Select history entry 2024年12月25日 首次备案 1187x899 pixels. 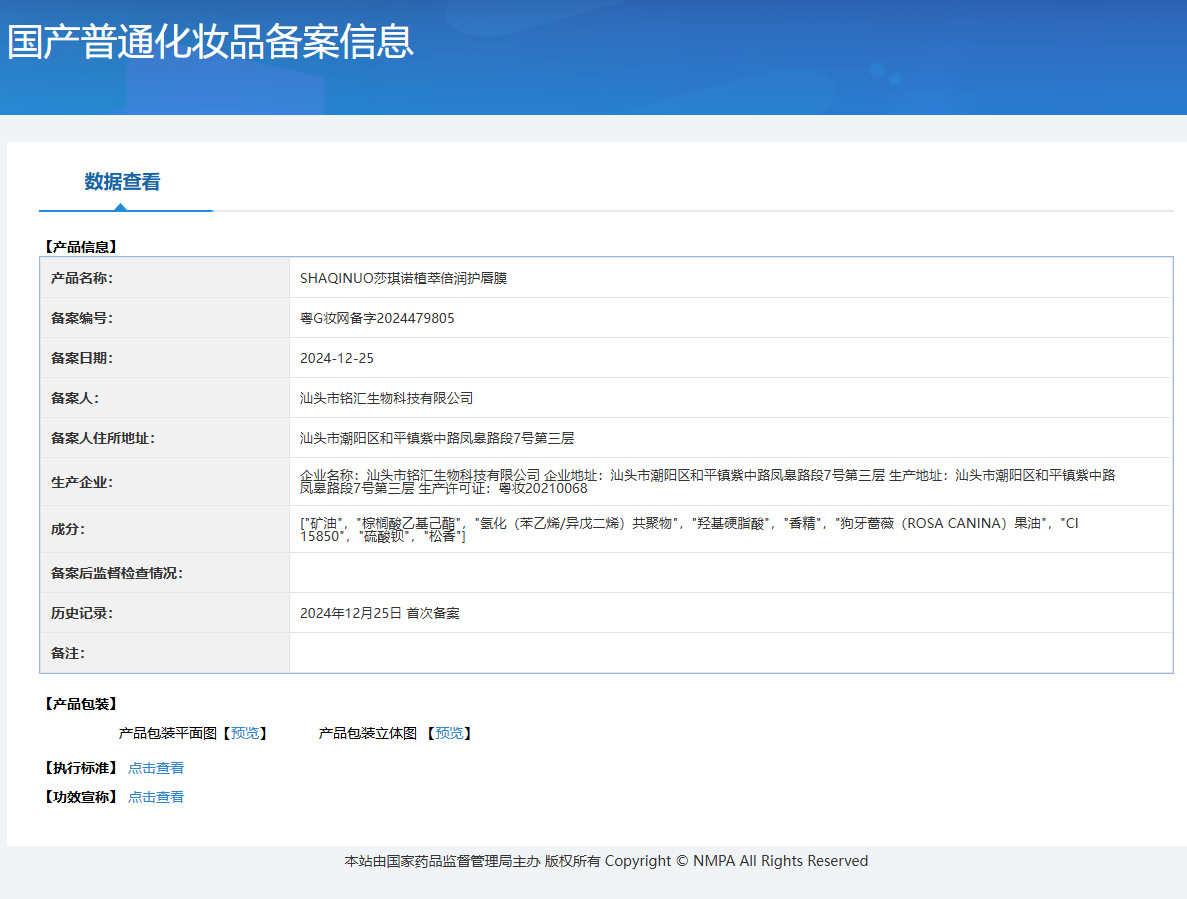pos(379,614)
